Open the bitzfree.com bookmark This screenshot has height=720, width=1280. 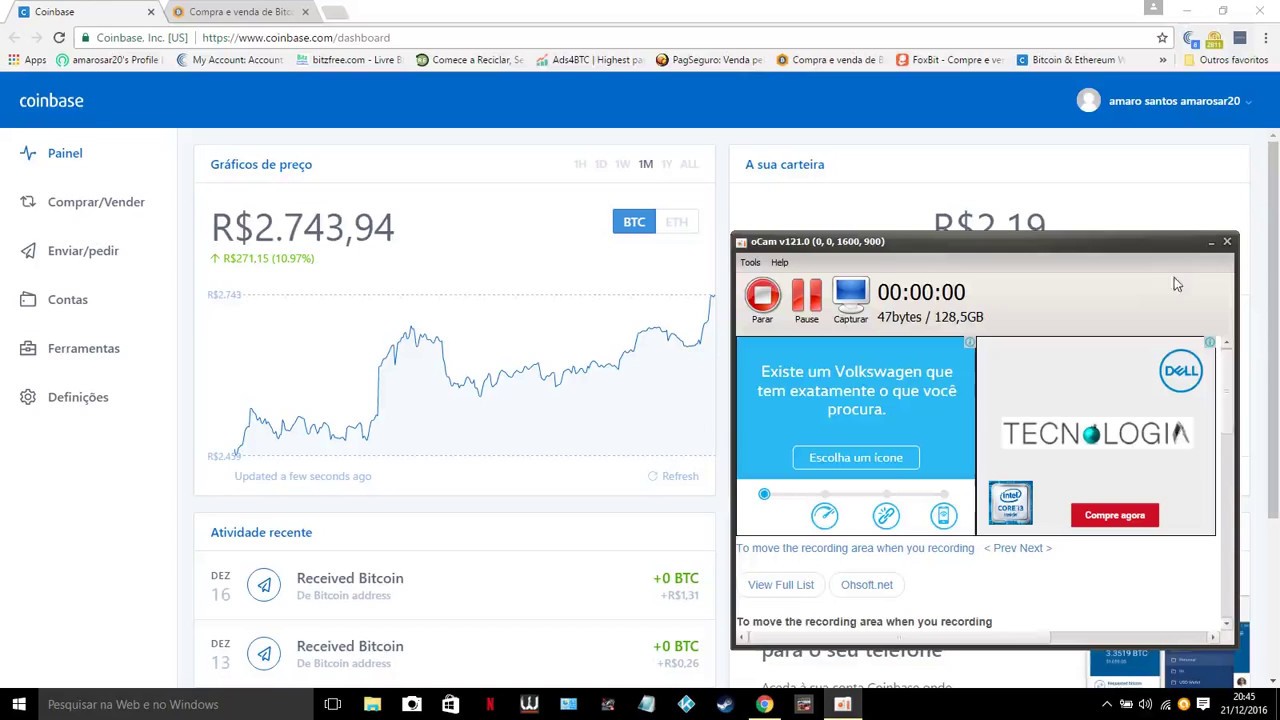(x=349, y=60)
